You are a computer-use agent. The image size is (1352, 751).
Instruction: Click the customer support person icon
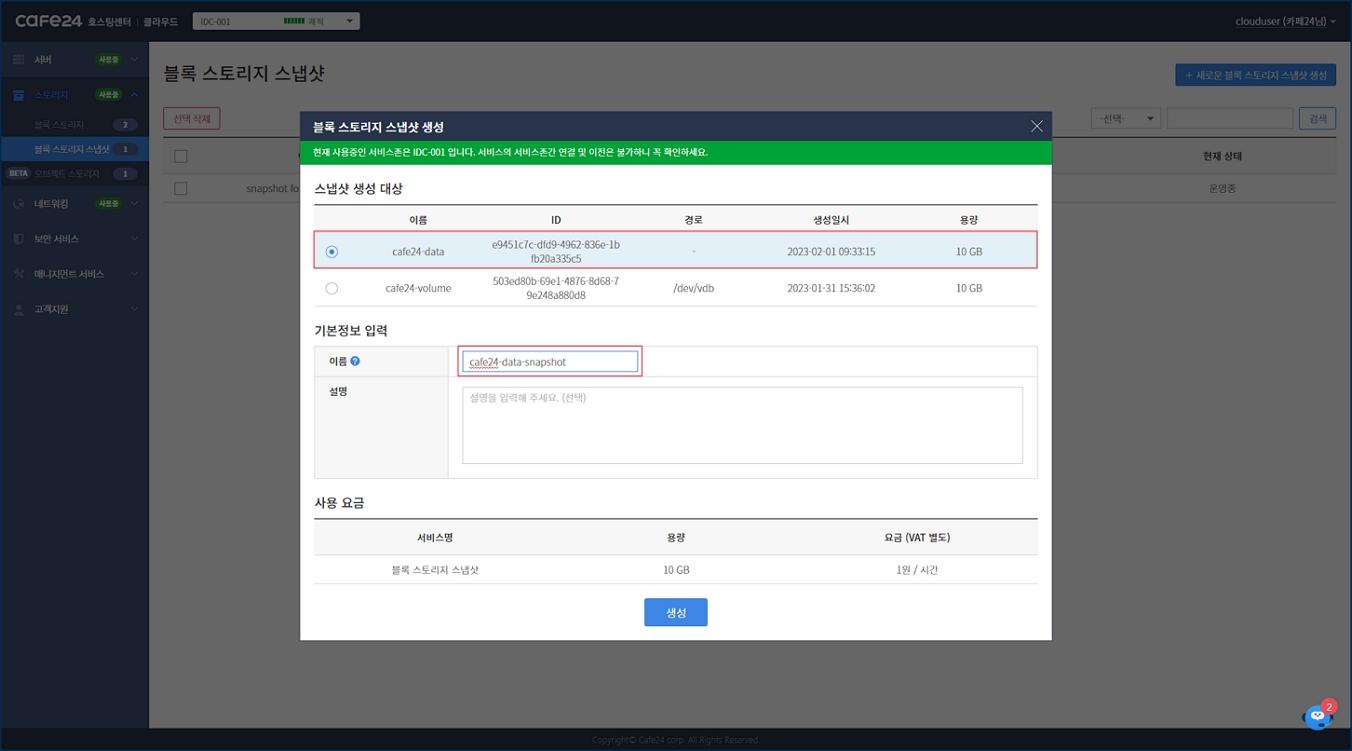19,310
